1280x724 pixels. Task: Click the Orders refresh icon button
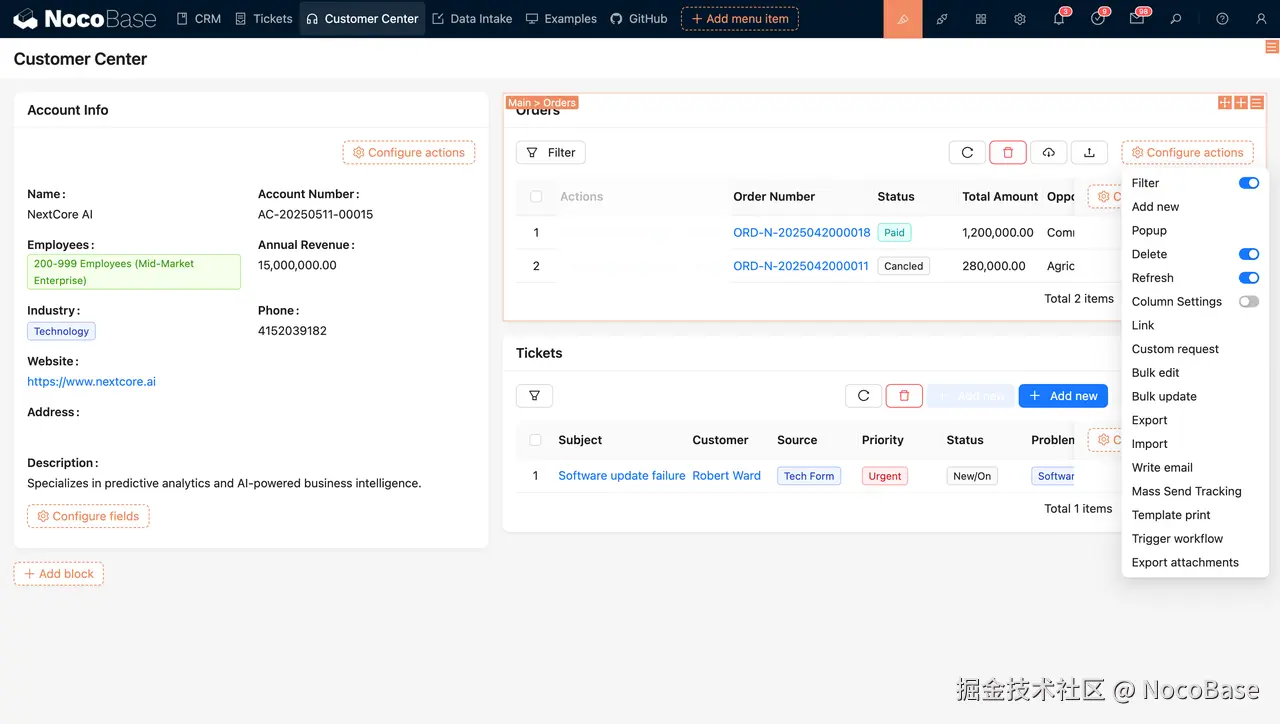(967, 152)
